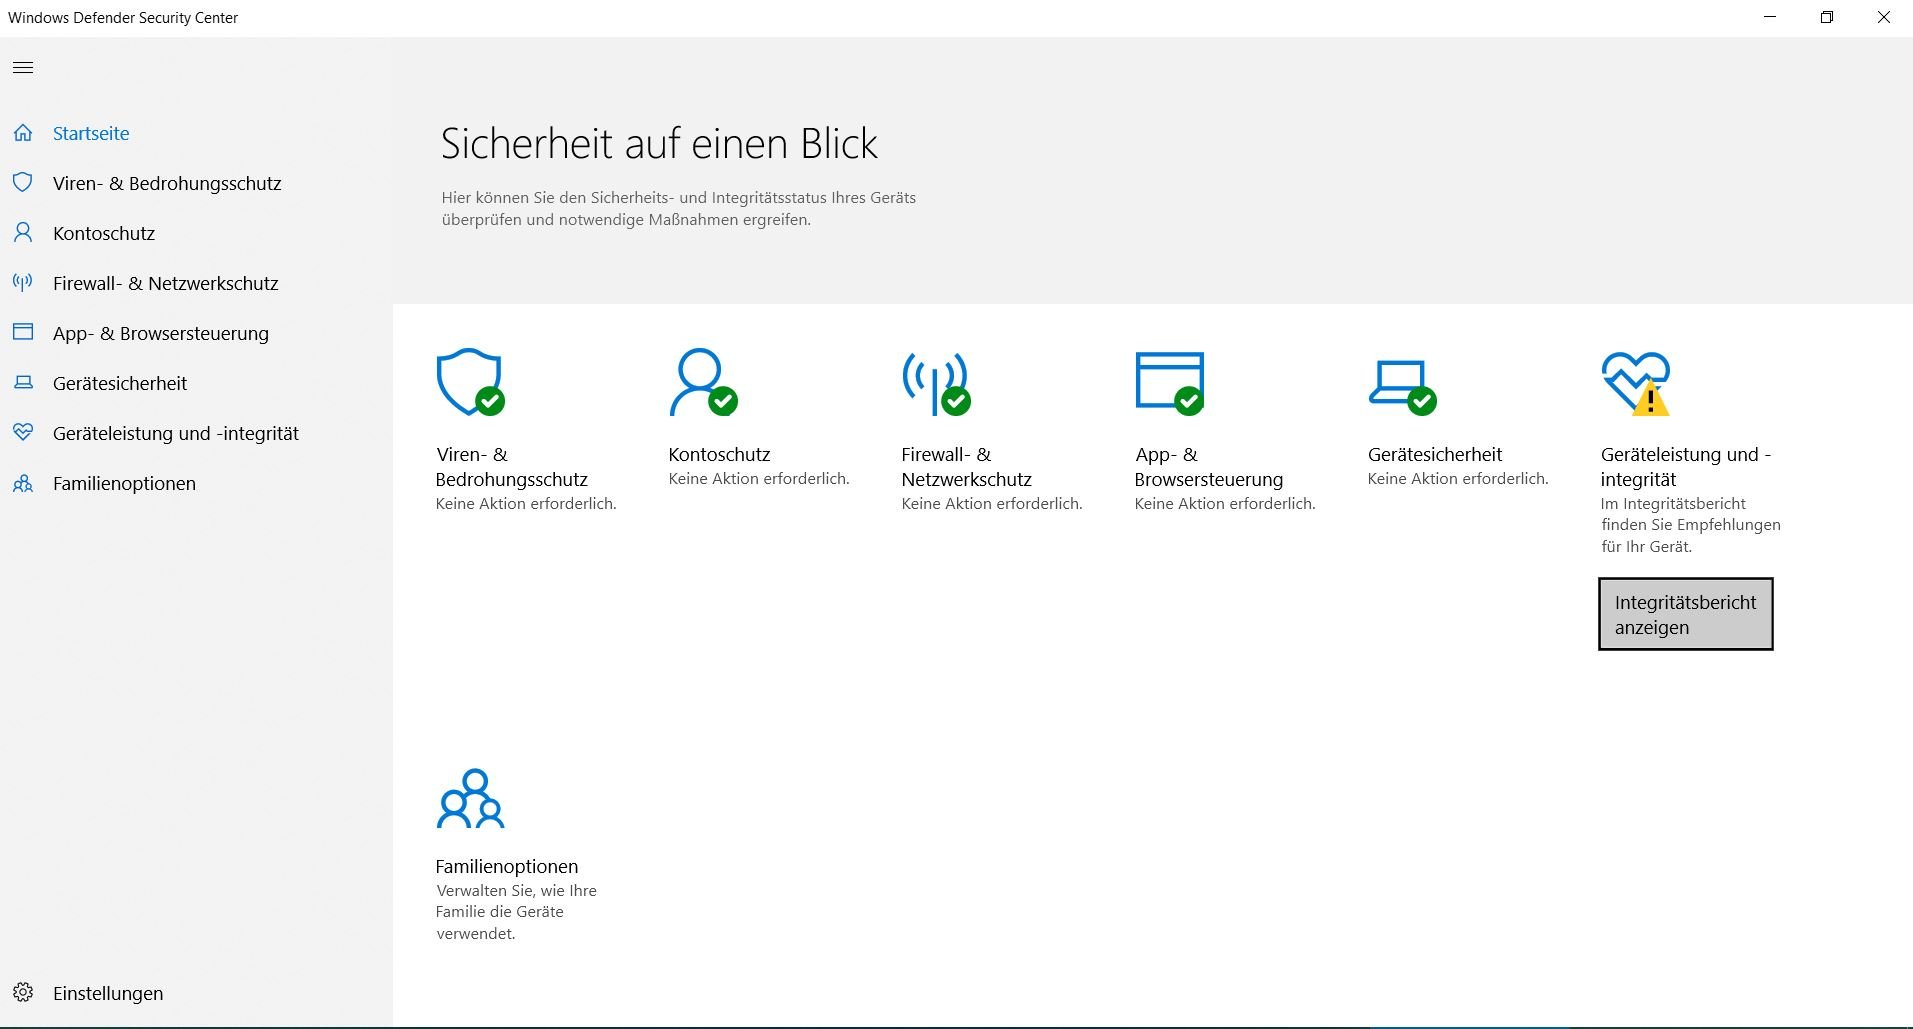Screen dimensions: 1913x1029
Task: Click the Integritätsbericht anzeigen button
Action: click(1685, 614)
